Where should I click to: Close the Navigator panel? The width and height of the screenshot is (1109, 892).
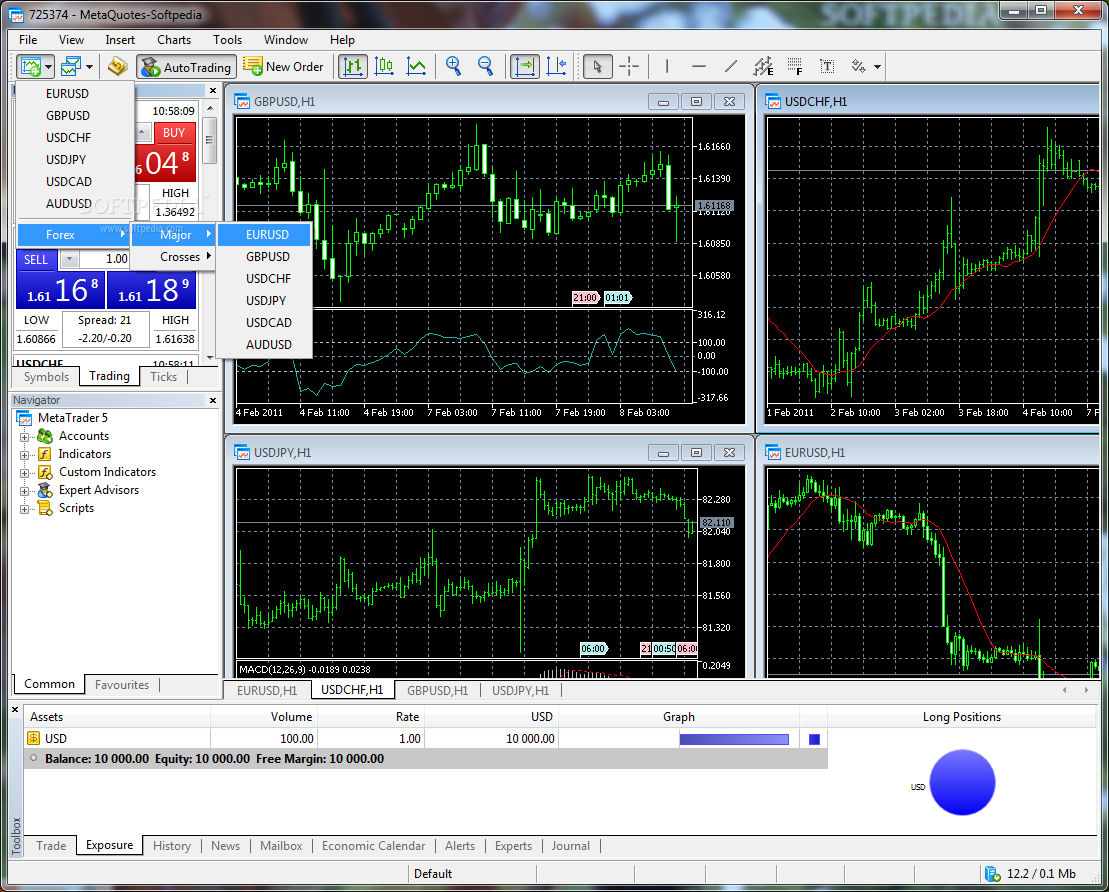213,400
